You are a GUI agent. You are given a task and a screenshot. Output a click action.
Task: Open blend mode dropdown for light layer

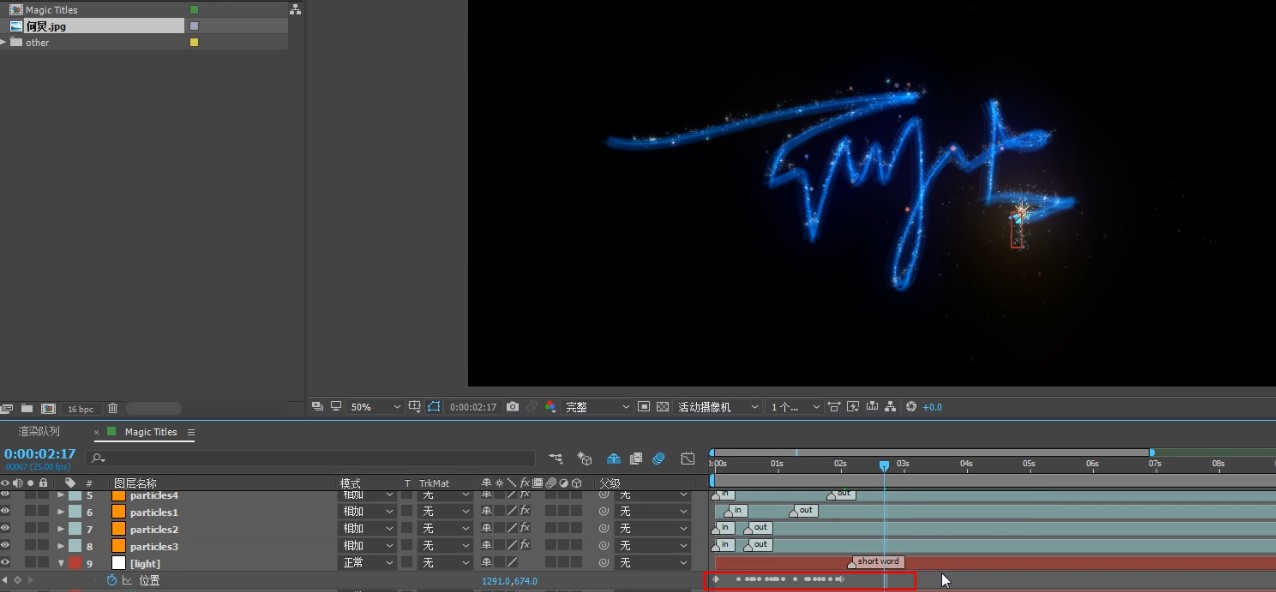click(x=366, y=563)
